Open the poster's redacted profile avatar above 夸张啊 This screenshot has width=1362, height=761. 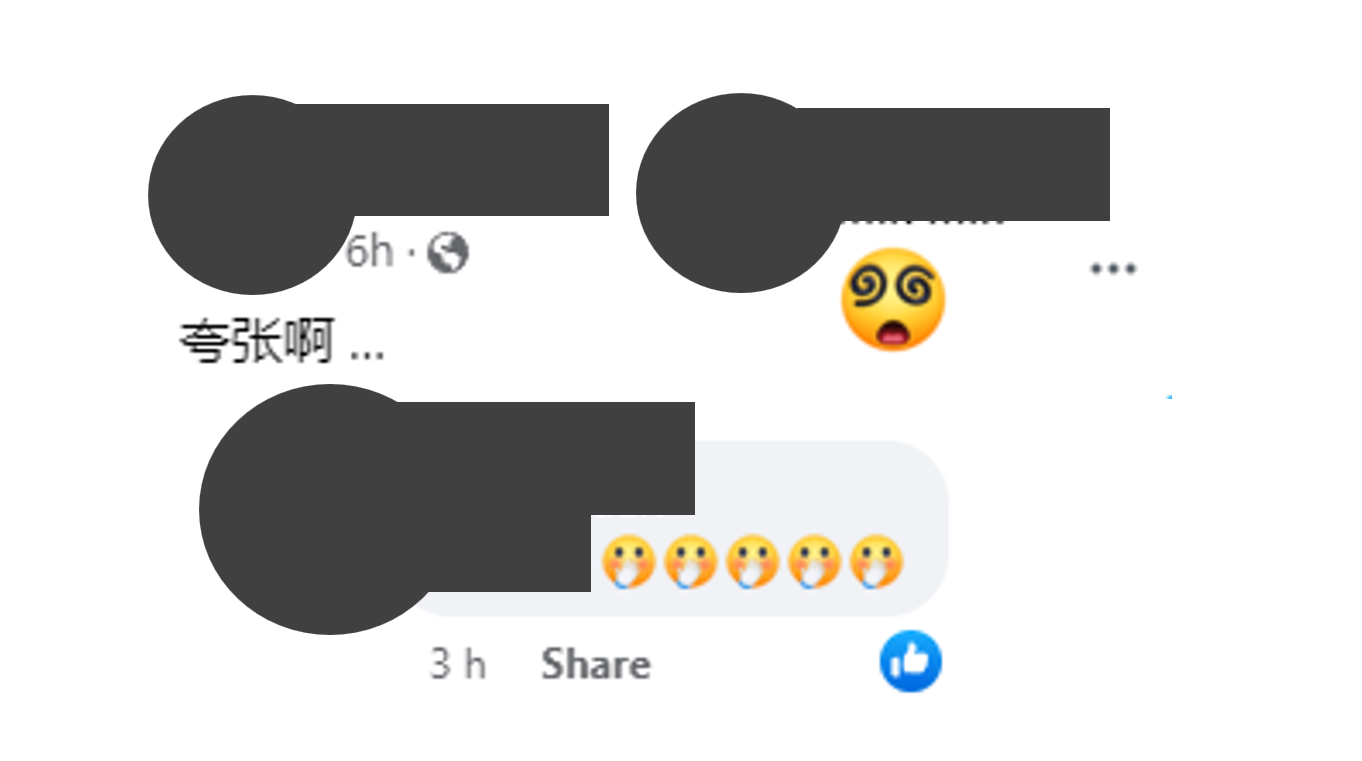[x=252, y=195]
